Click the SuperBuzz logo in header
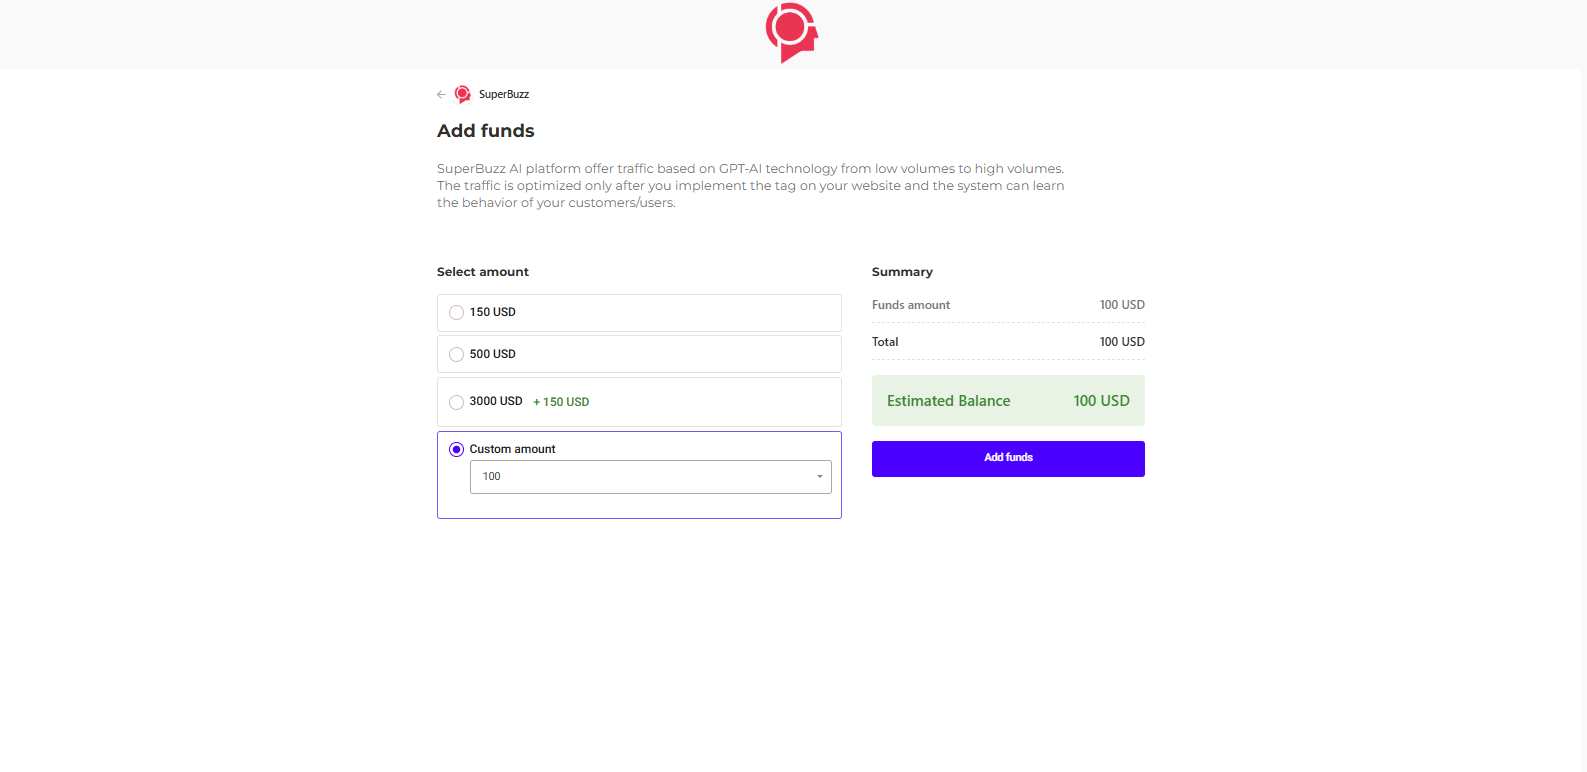This screenshot has height=772, width=1587. point(792,33)
